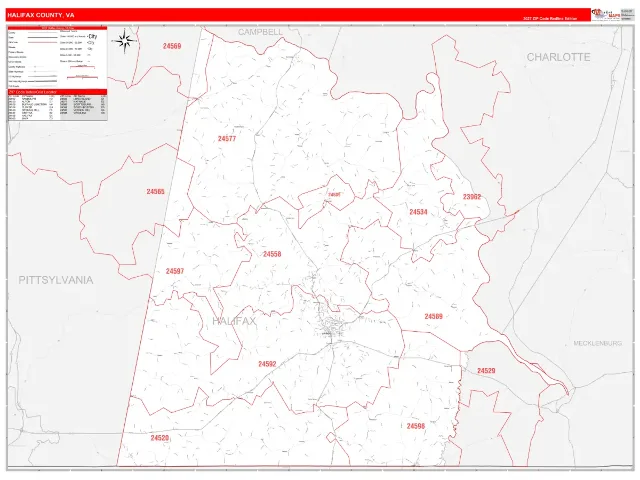Select ZIP code 24569 label
Screen dimensions: 640x480
click(x=172, y=46)
